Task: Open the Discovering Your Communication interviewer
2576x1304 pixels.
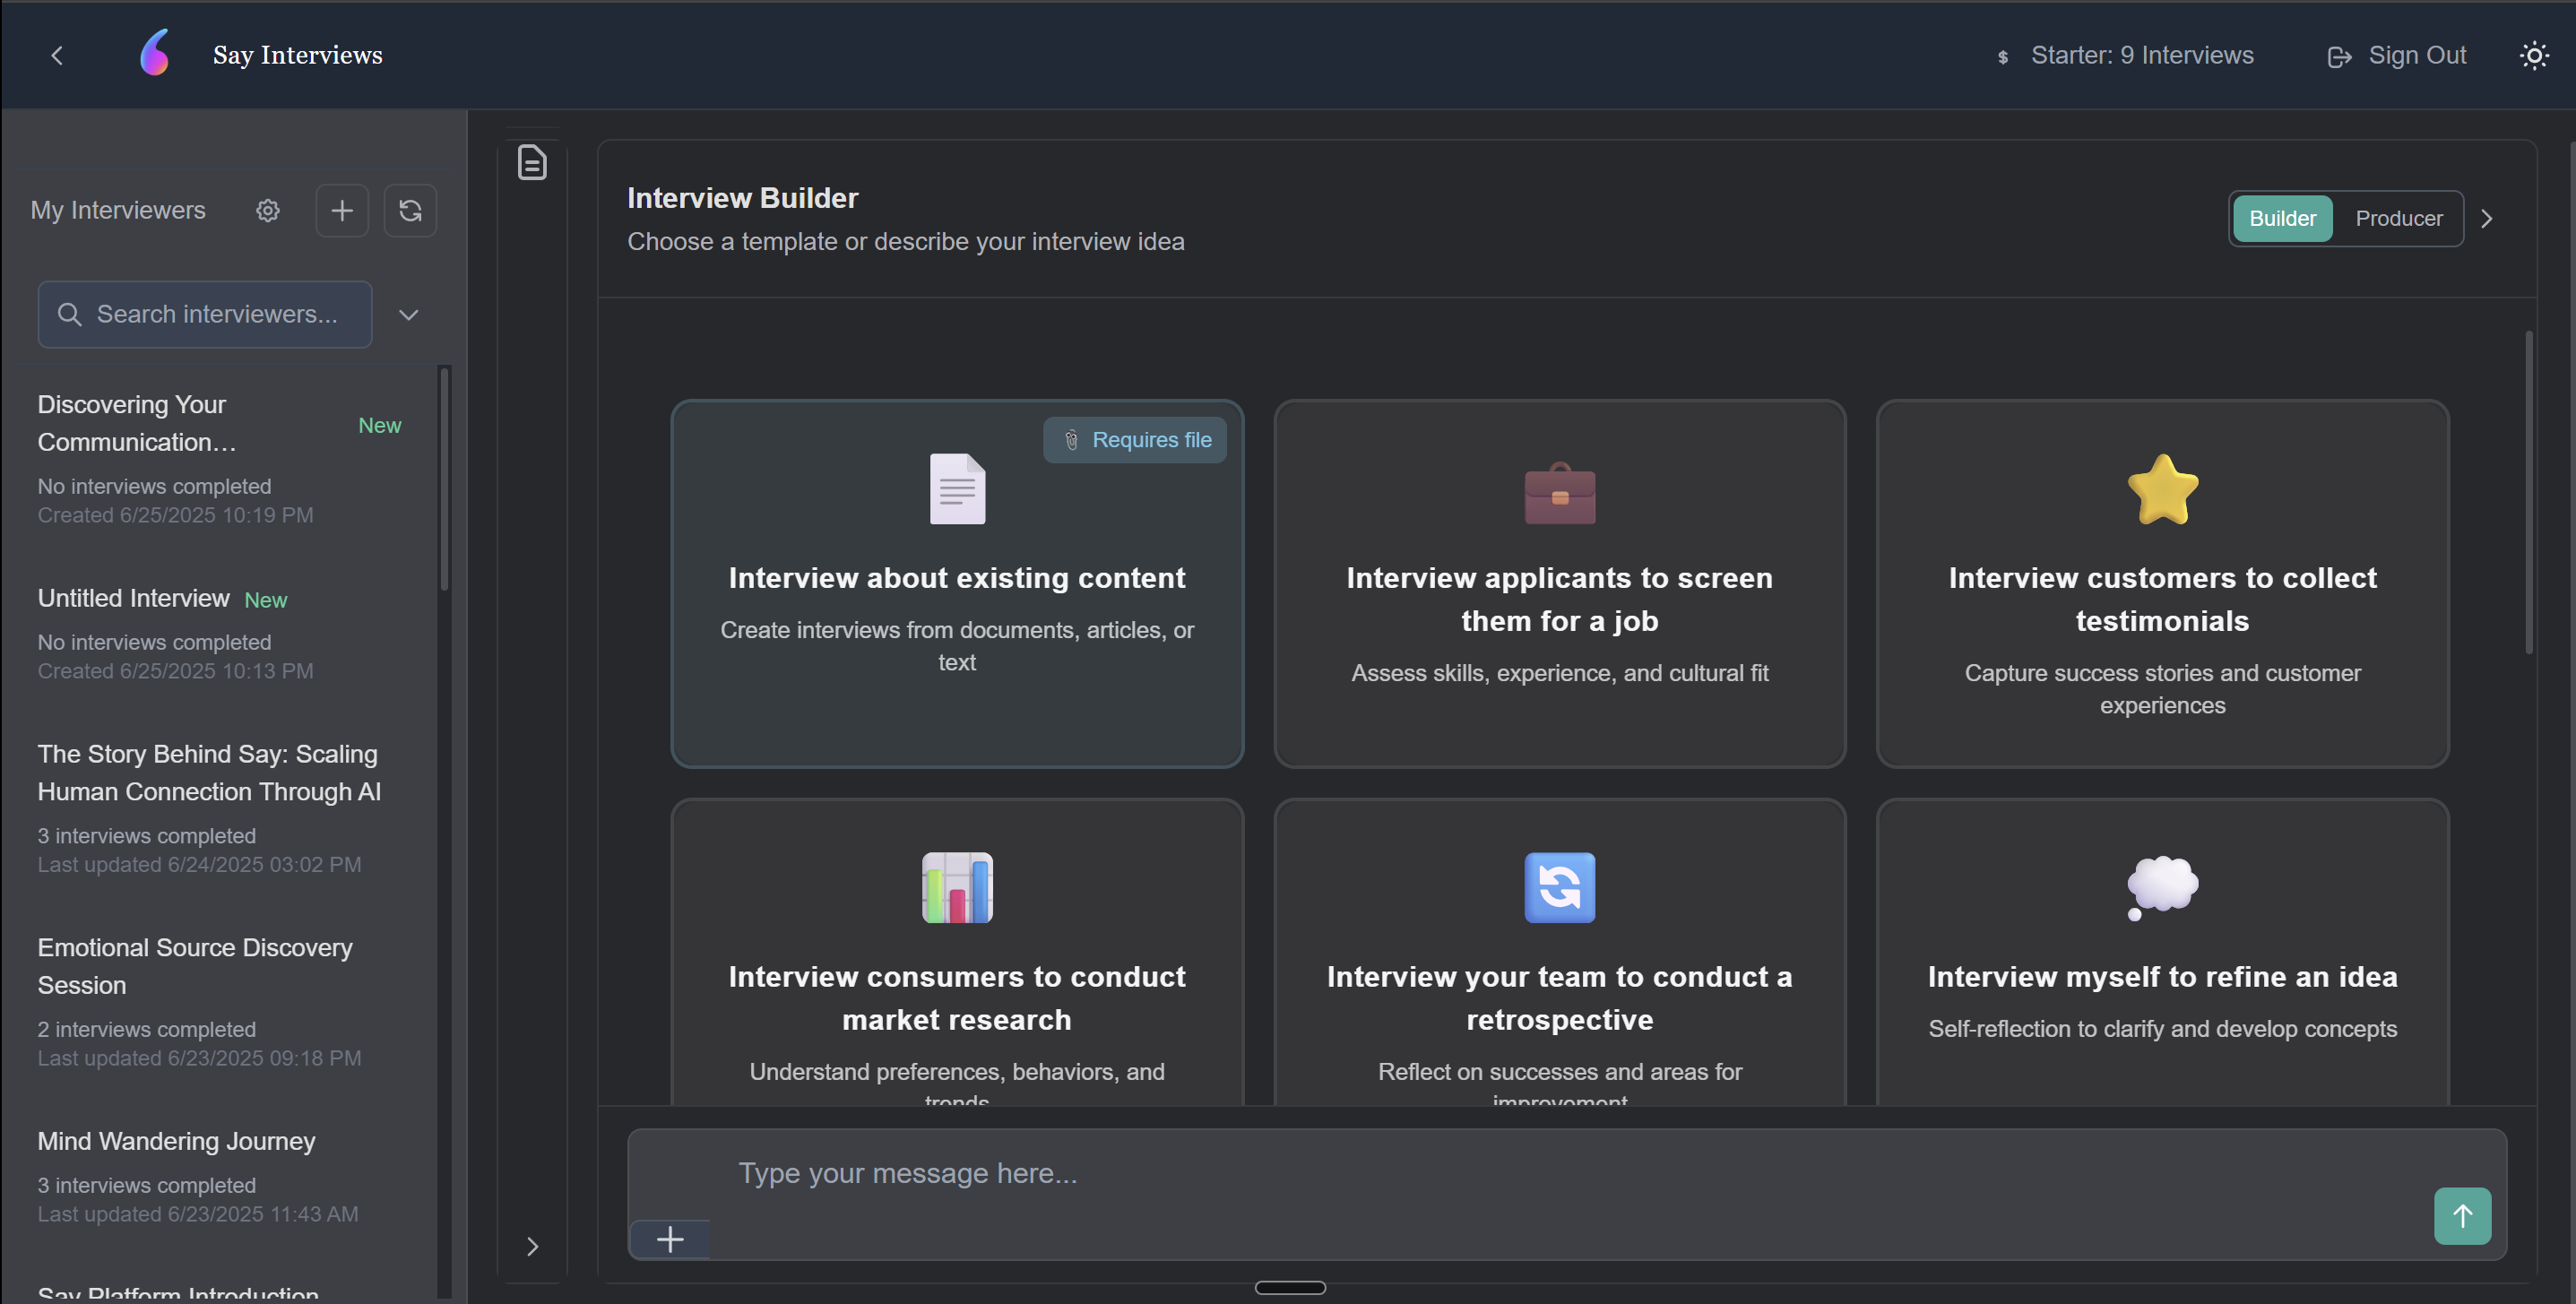Action: 220,459
